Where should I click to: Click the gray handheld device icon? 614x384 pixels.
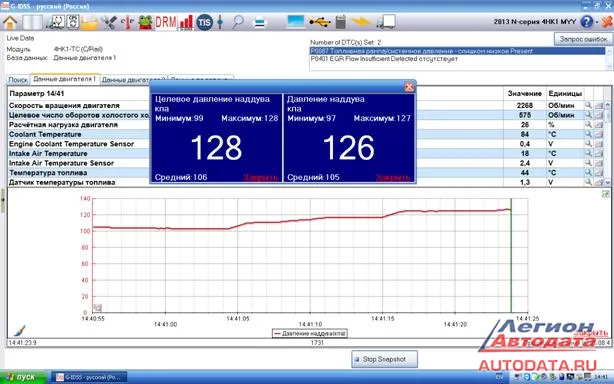[340, 22]
